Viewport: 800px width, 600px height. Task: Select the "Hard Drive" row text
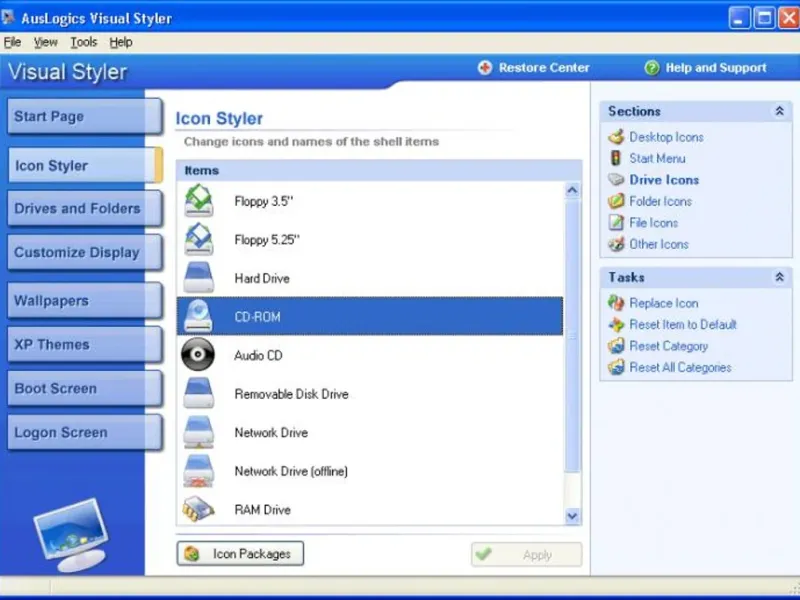click(262, 278)
